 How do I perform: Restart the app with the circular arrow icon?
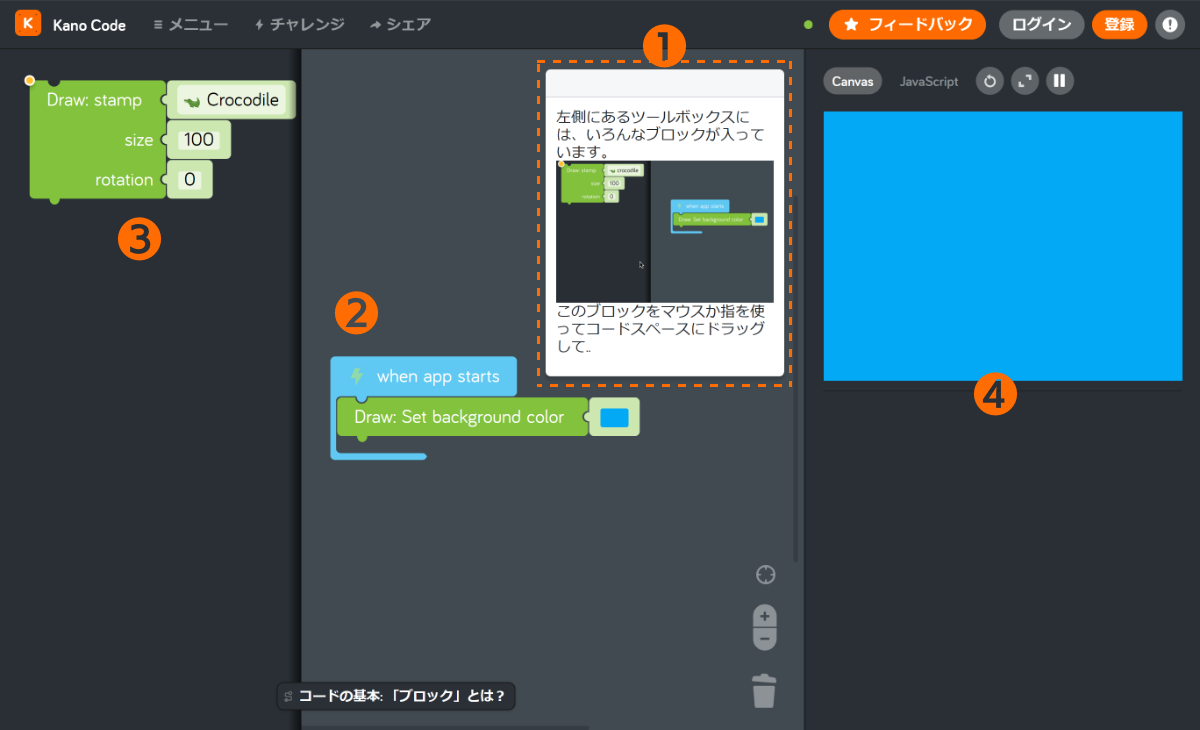tap(989, 81)
